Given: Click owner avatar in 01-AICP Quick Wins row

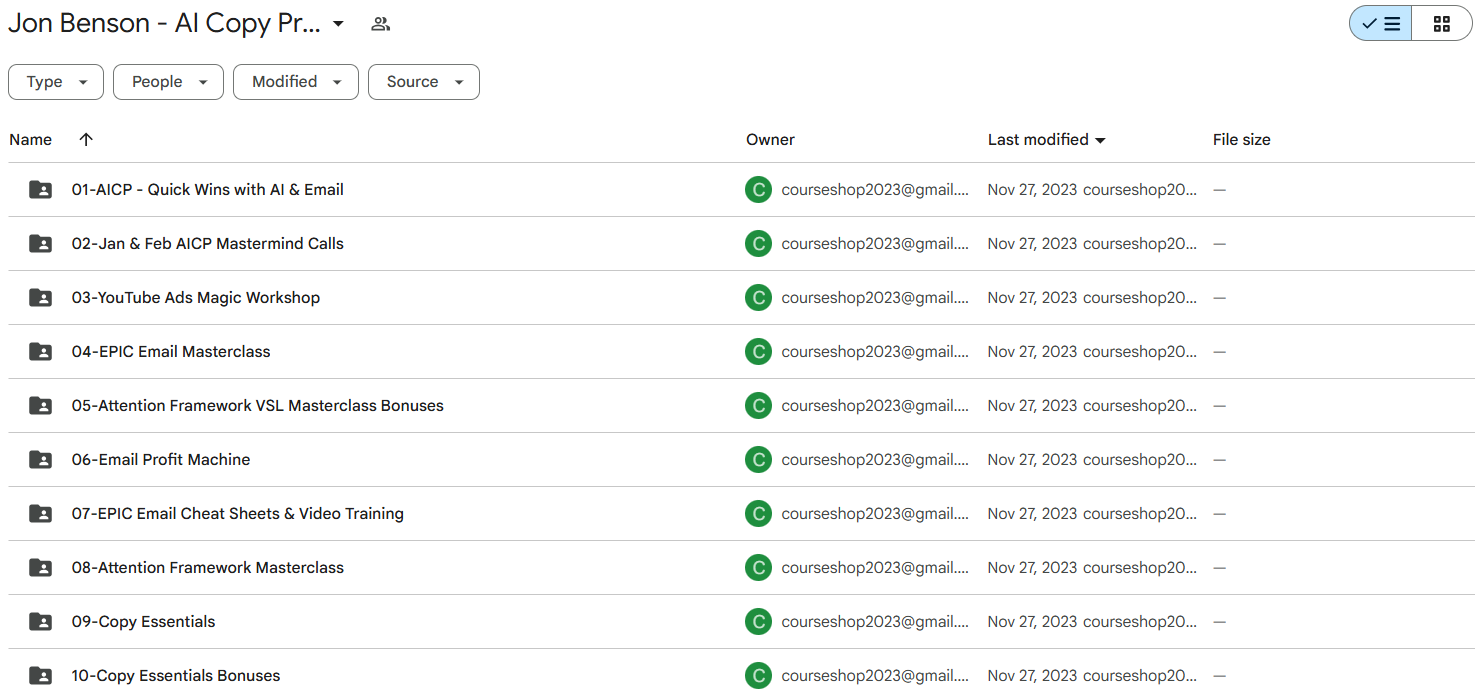Looking at the screenshot, I should coord(758,190).
